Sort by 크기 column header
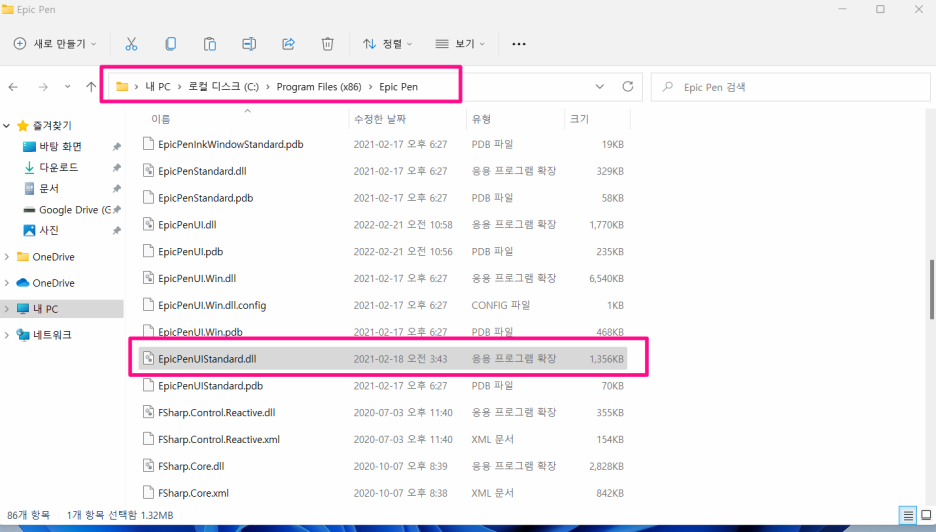936x532 pixels. coord(579,119)
